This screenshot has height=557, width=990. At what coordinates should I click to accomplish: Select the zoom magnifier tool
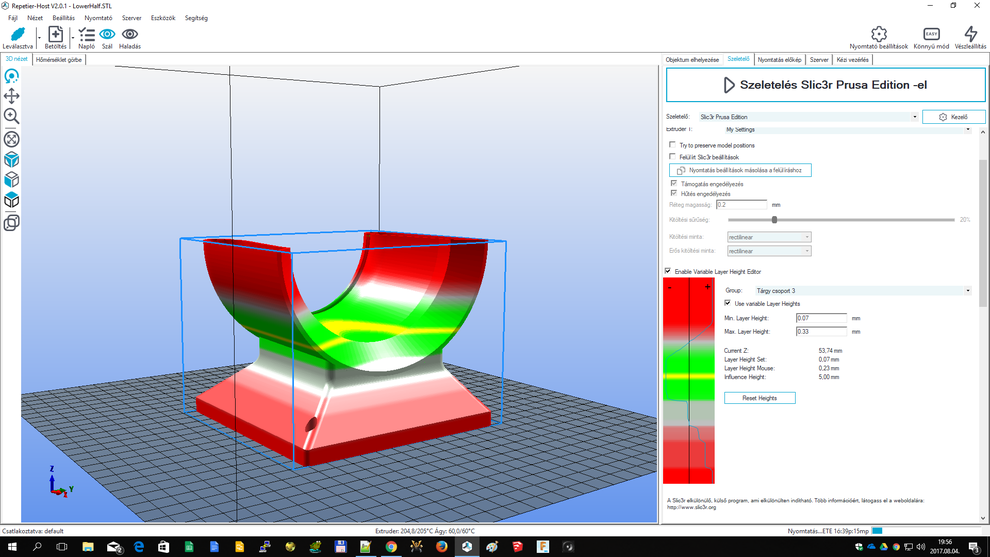coord(12,116)
